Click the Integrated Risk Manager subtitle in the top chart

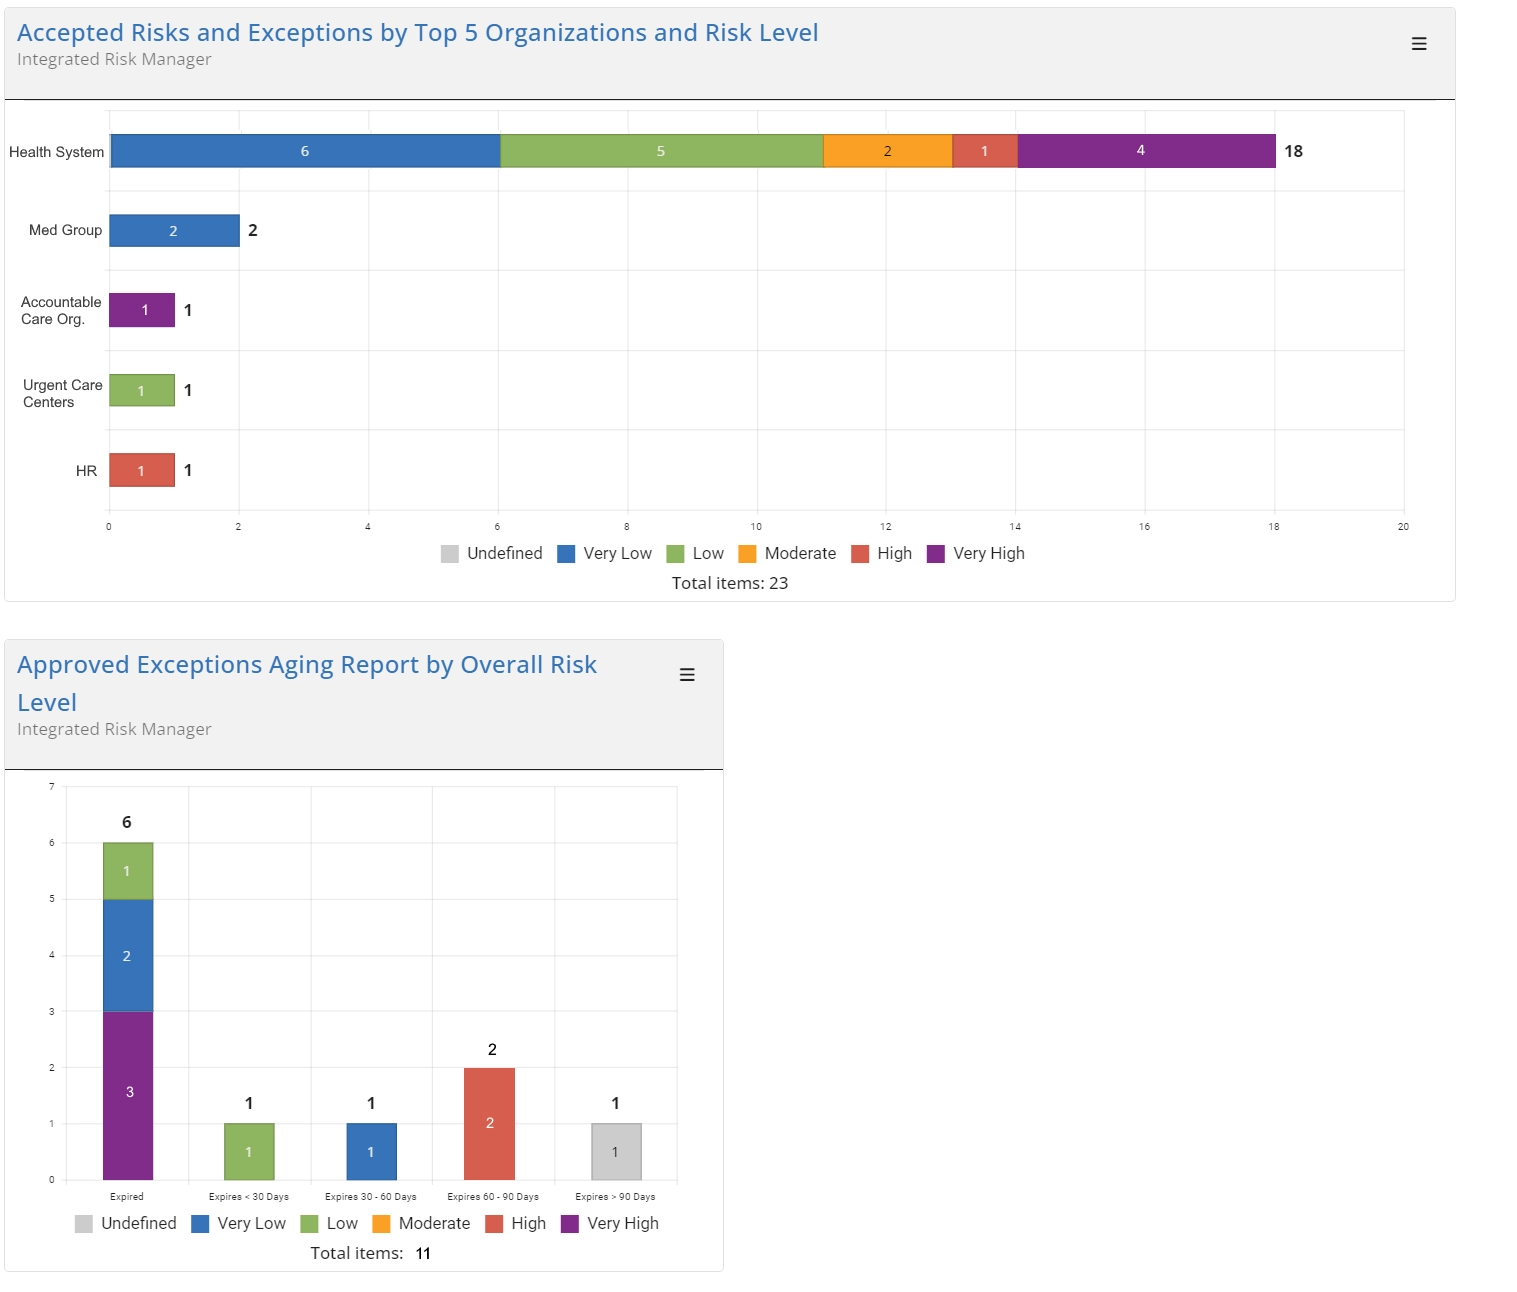pyautogui.click(x=114, y=59)
